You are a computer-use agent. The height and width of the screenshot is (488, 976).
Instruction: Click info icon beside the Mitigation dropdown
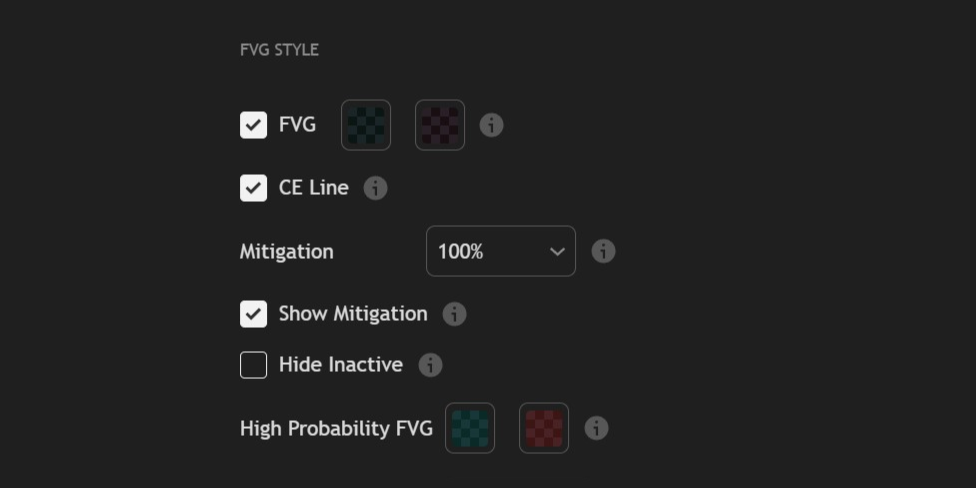603,251
